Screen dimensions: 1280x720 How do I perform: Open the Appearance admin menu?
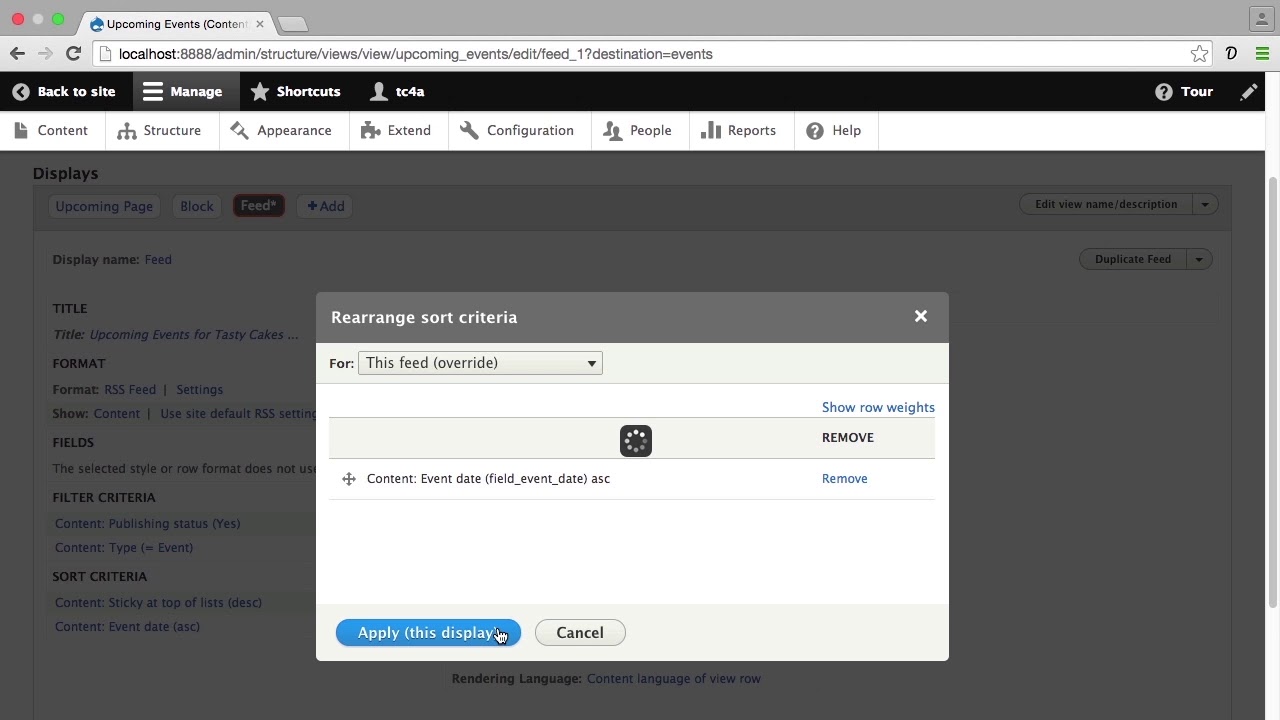(x=282, y=130)
